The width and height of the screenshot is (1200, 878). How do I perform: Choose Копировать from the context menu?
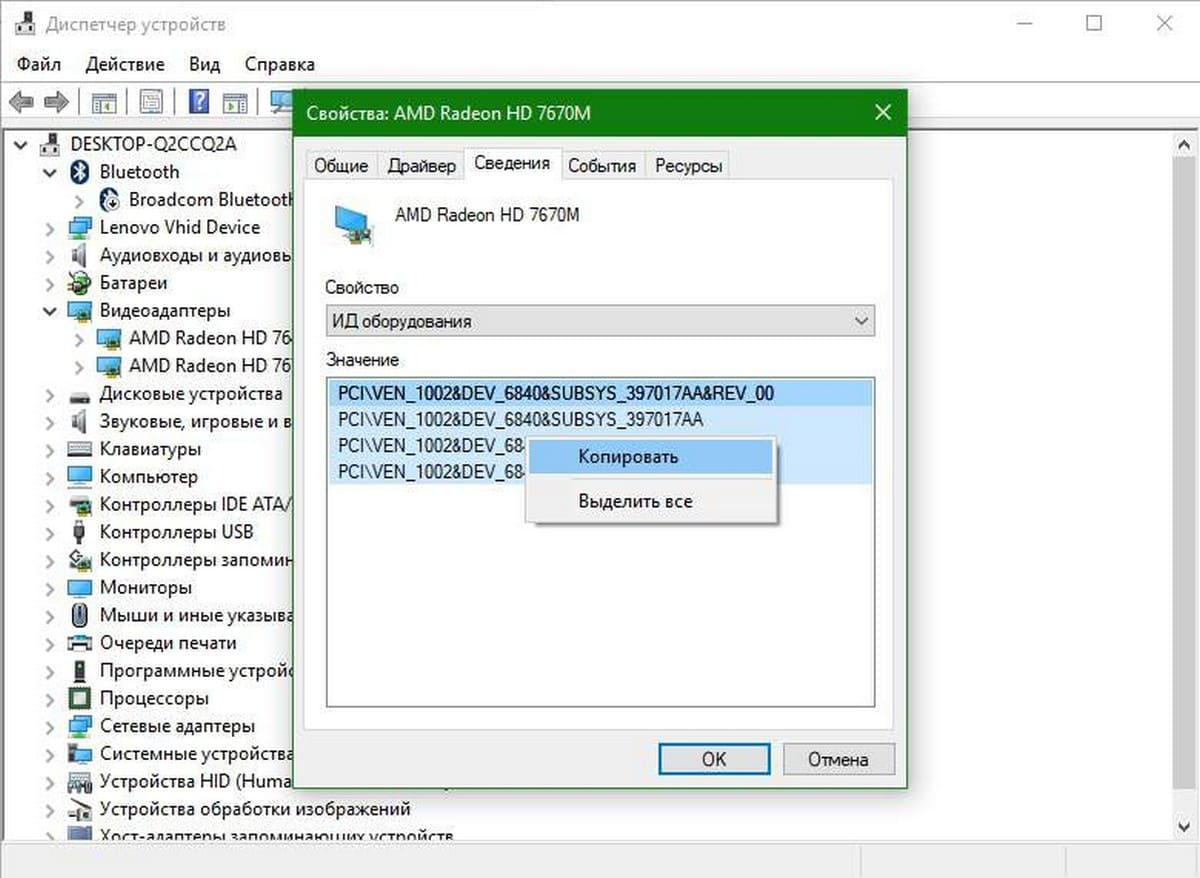(628, 457)
